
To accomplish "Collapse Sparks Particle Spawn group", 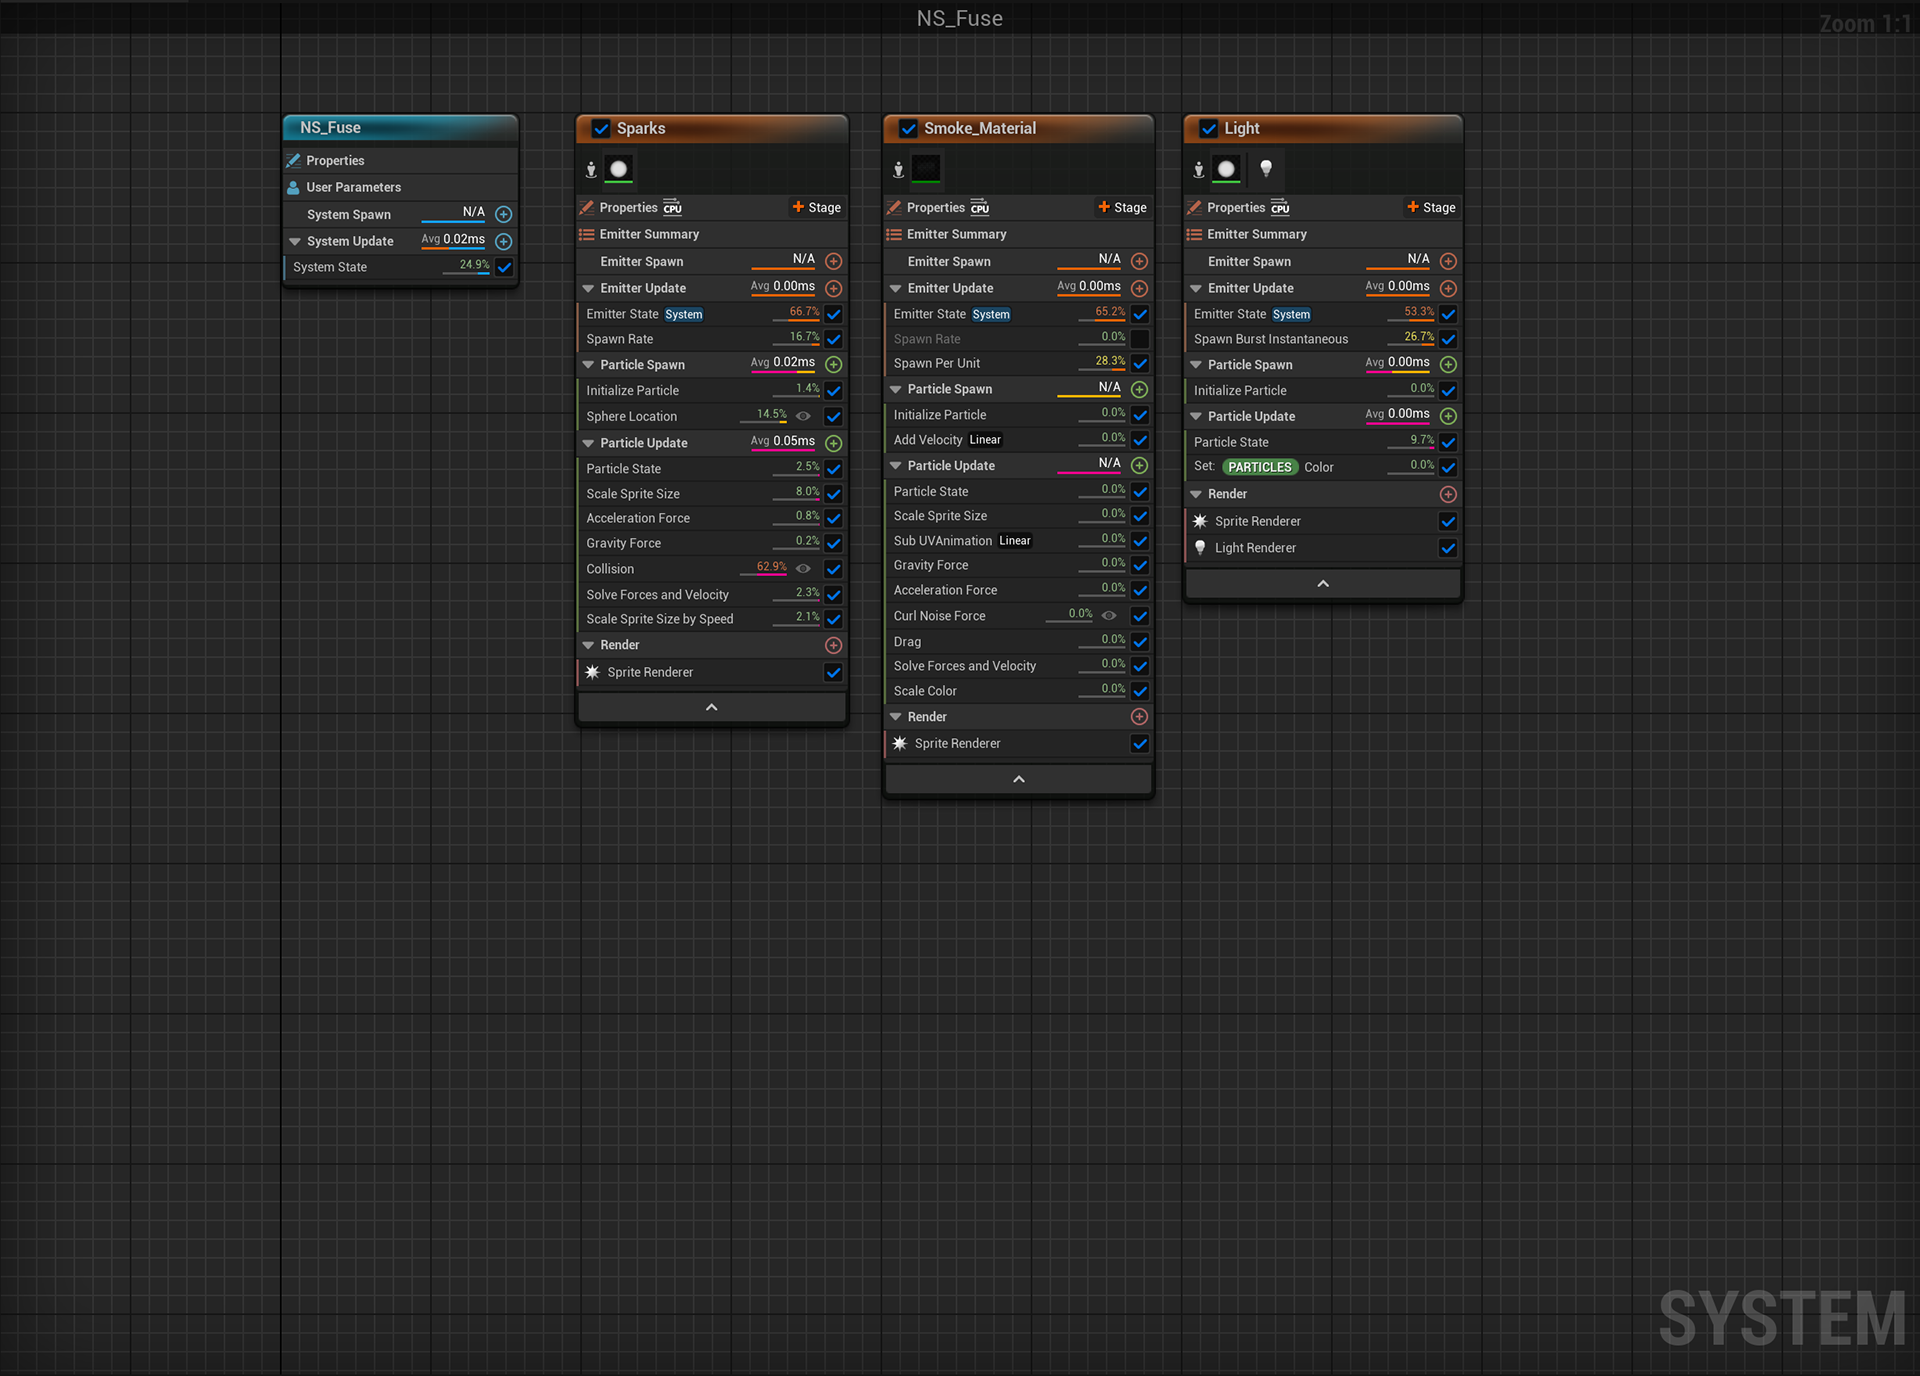I will pyautogui.click(x=588, y=365).
